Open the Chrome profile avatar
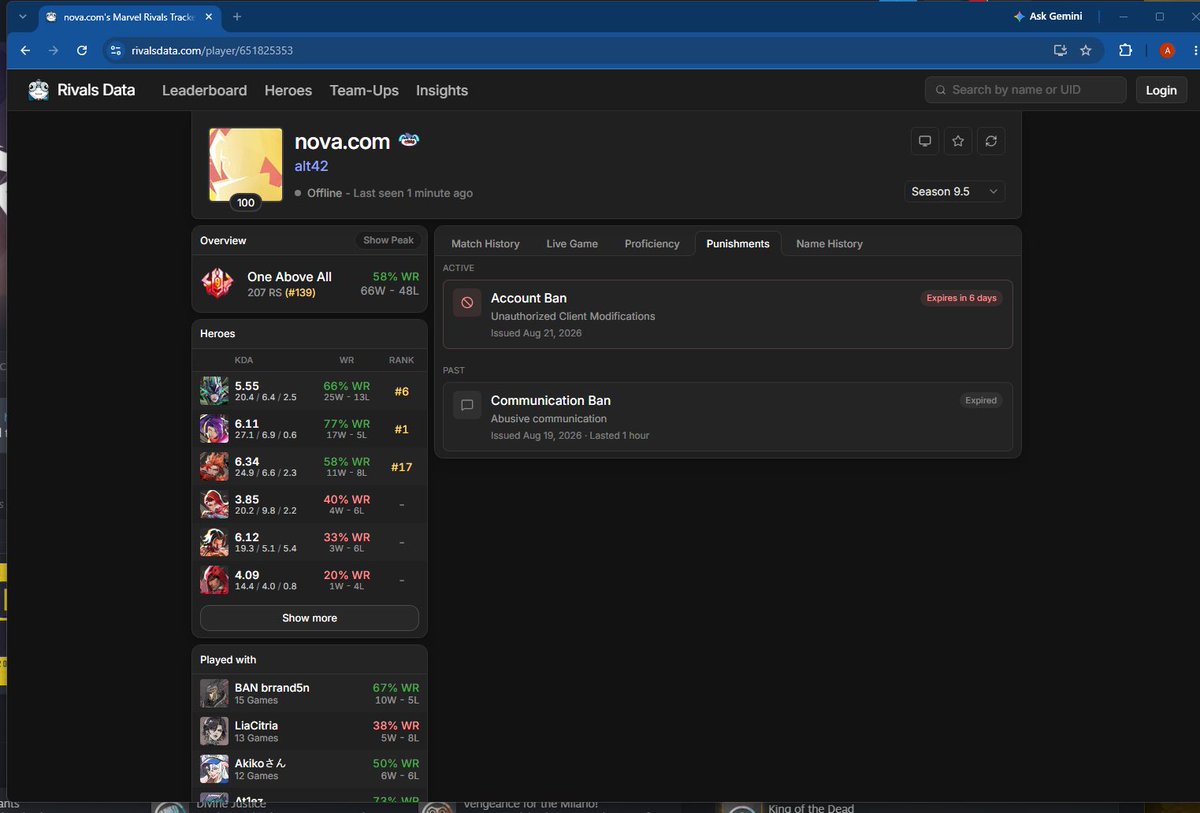This screenshot has width=1200, height=813. (x=1167, y=50)
